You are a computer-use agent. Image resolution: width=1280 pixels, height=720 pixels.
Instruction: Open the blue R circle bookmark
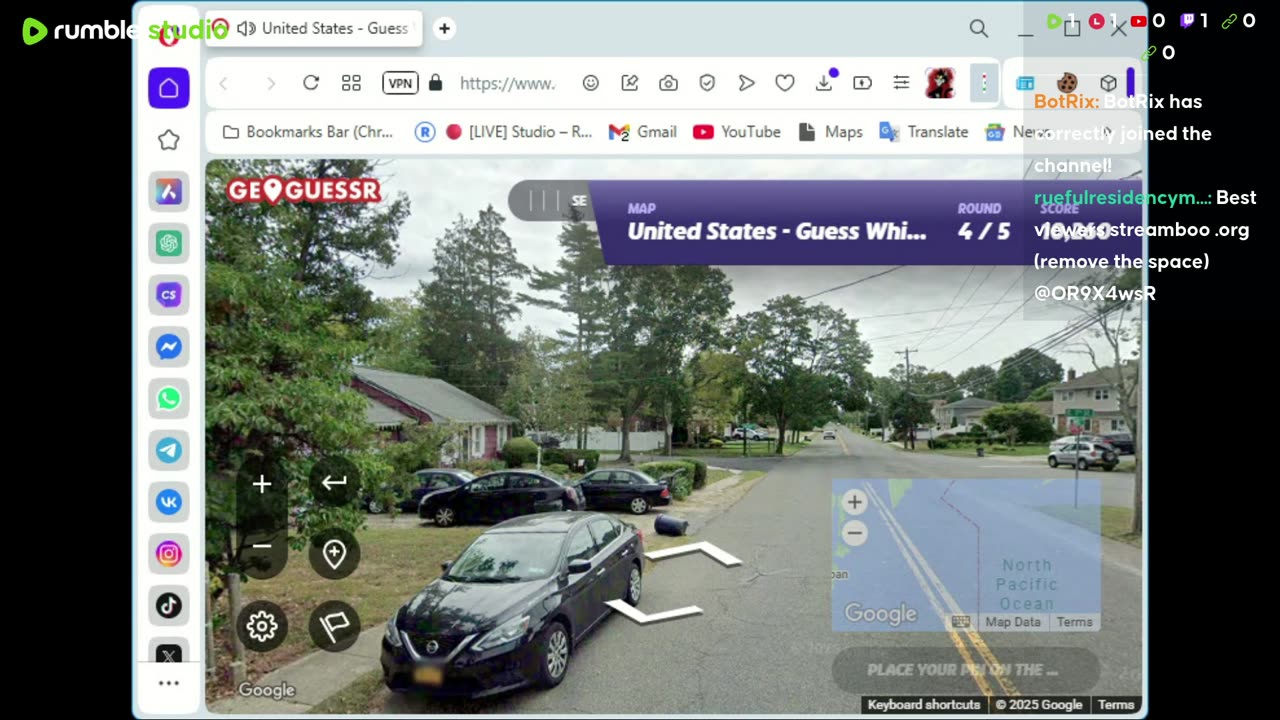[x=425, y=132]
